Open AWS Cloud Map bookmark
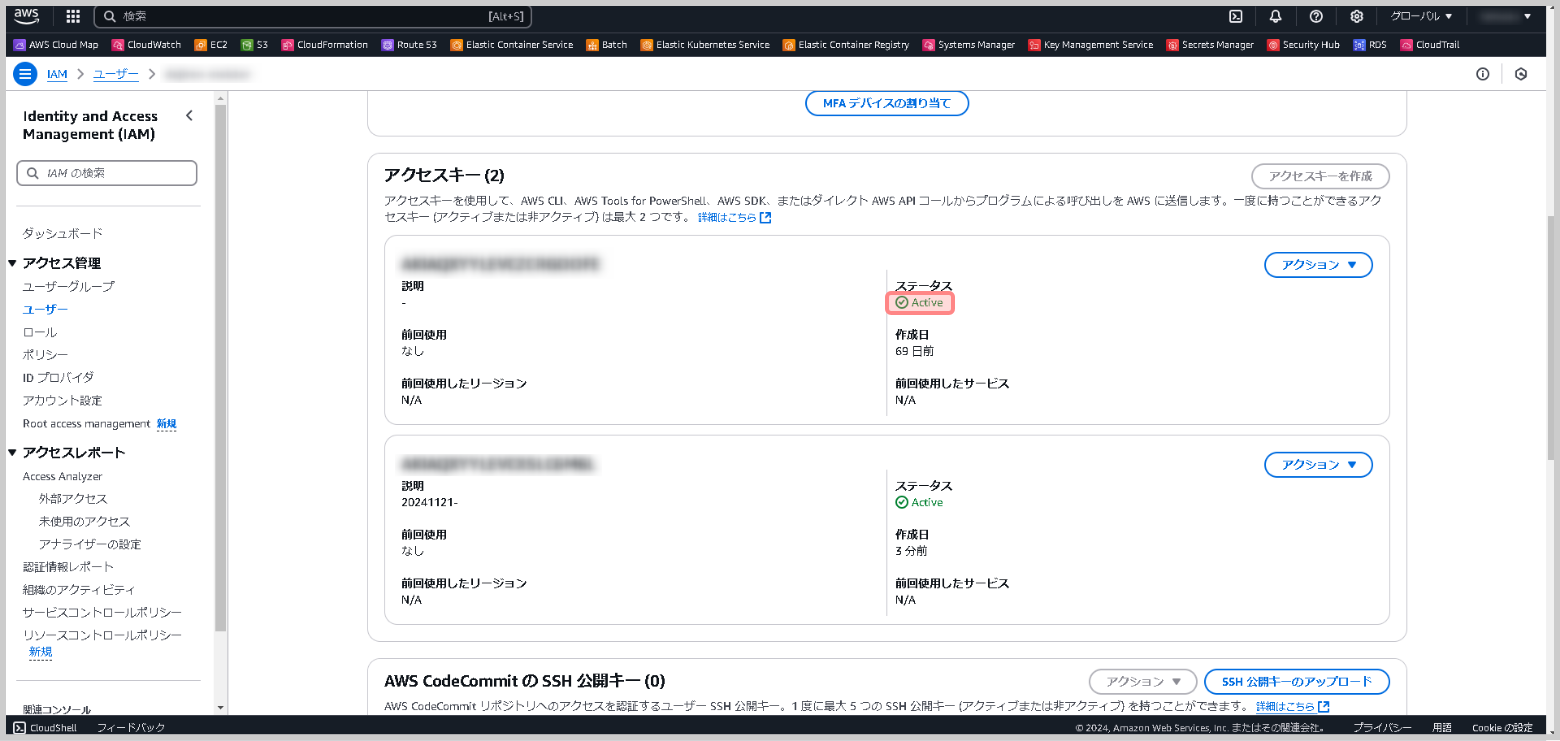Viewport: 1560px width, 741px height. pyautogui.click(x=56, y=45)
